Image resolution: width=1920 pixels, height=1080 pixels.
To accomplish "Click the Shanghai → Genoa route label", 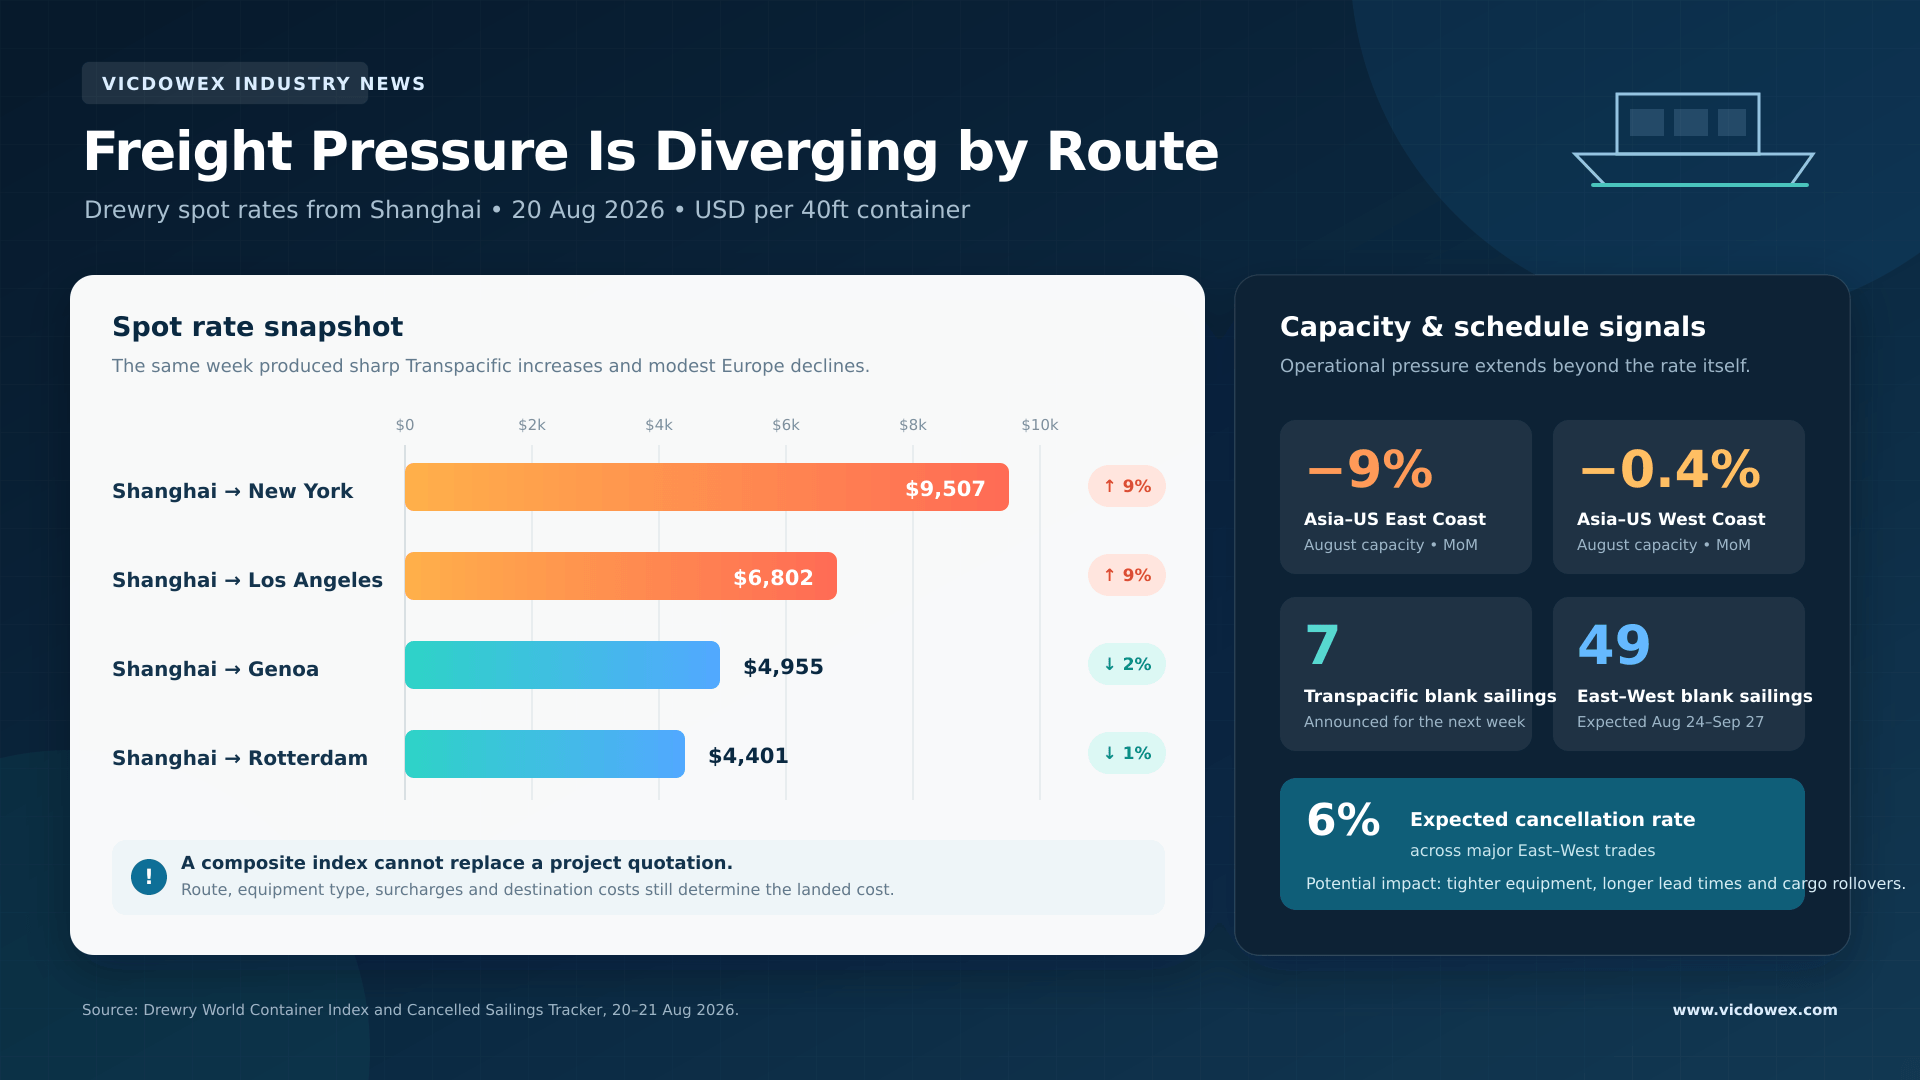I will tap(215, 669).
